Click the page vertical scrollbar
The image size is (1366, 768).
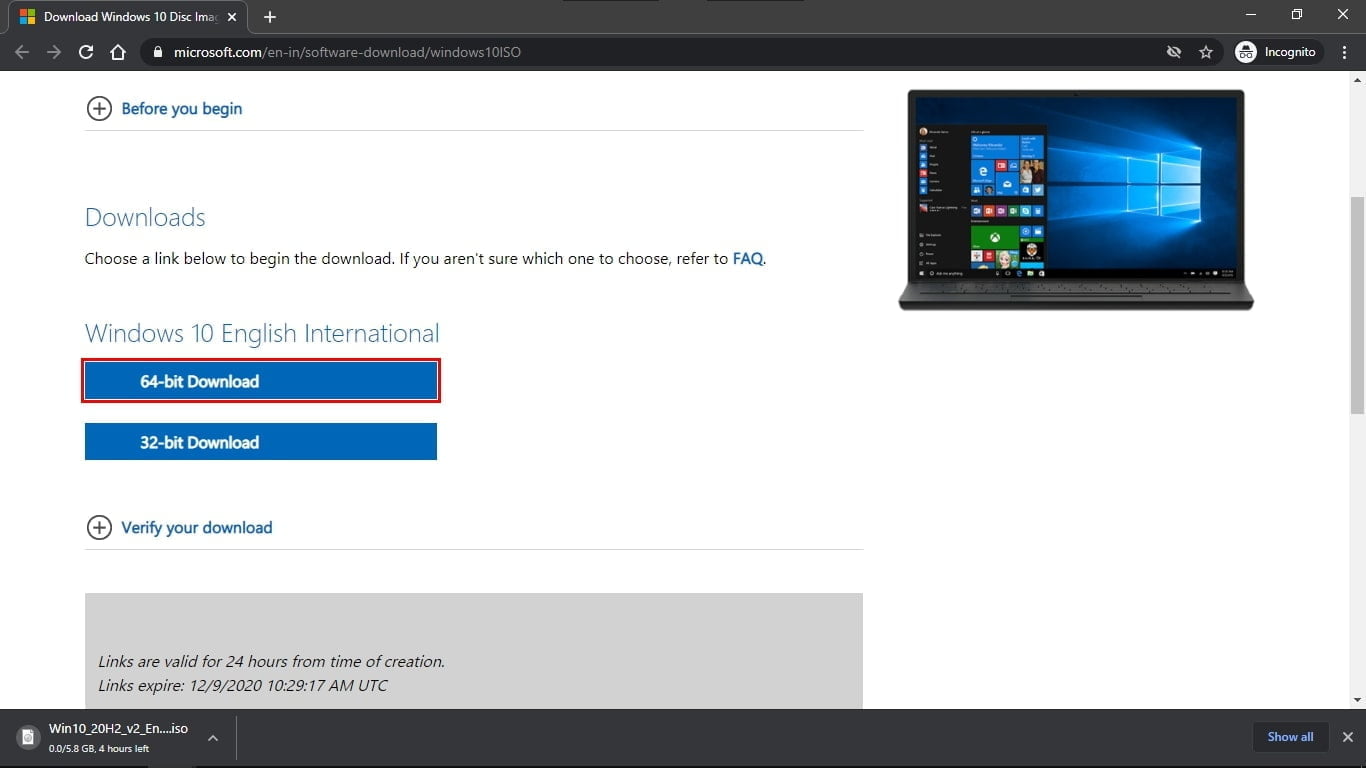pyautogui.click(x=1357, y=305)
